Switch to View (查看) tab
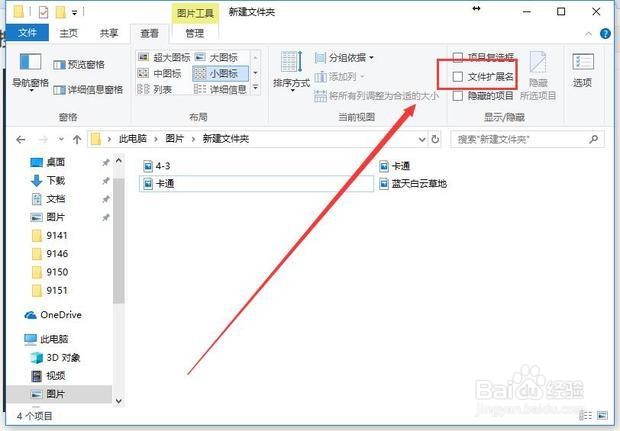Screen dimensions: 620x431 pos(149,33)
